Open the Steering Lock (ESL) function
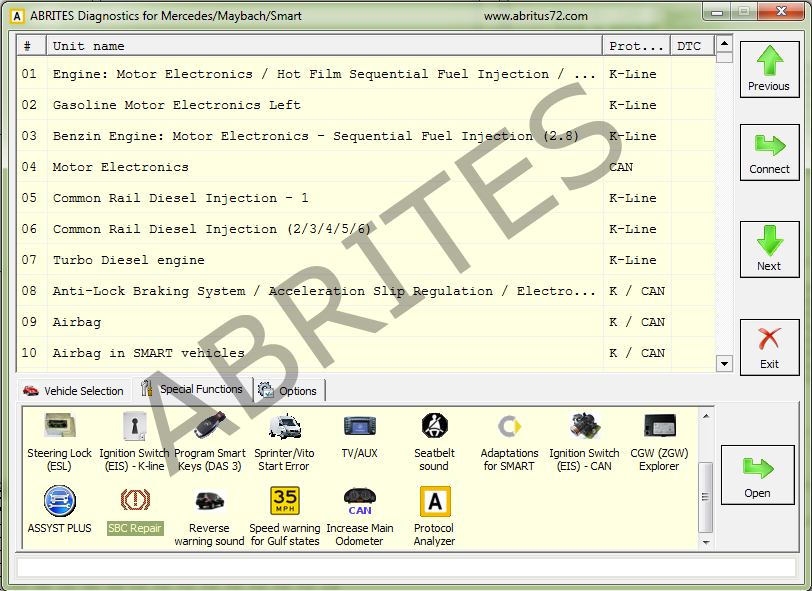812x591 pixels. 59,442
